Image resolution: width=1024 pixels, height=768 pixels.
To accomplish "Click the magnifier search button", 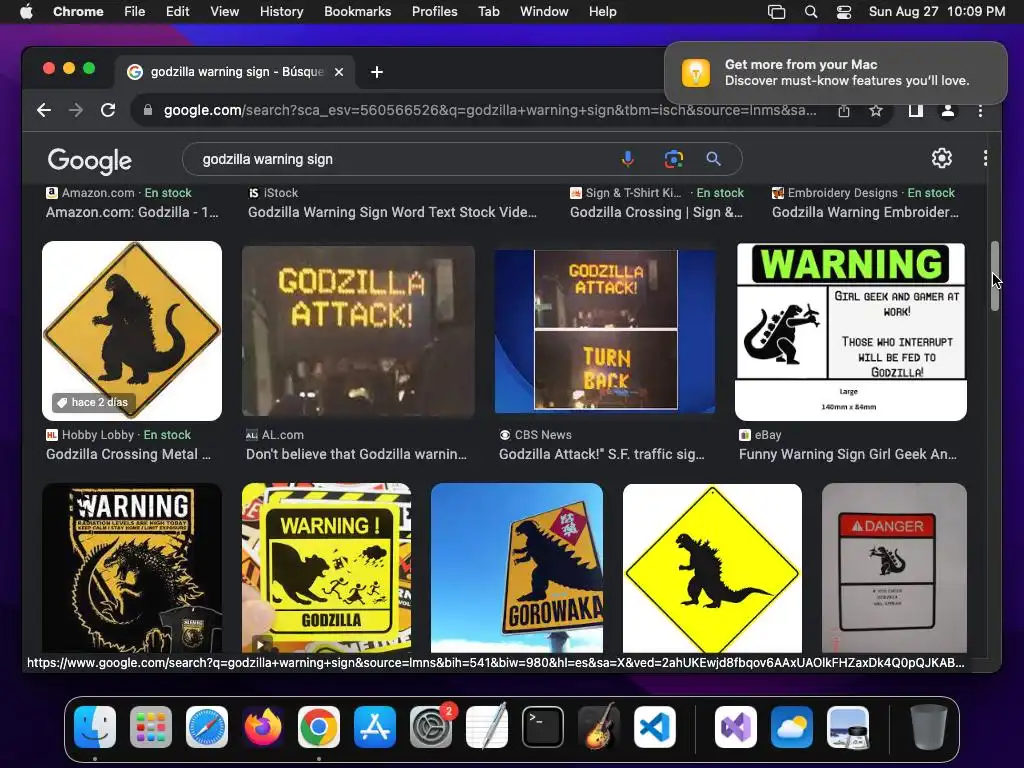I will tap(713, 159).
